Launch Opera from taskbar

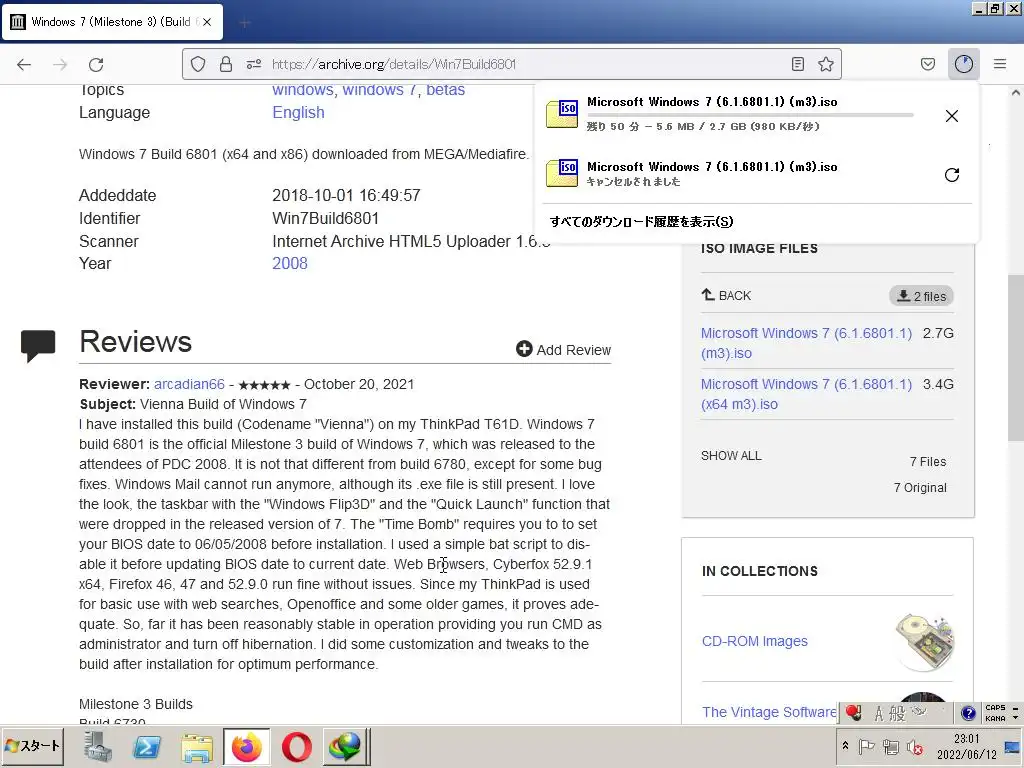[296, 746]
